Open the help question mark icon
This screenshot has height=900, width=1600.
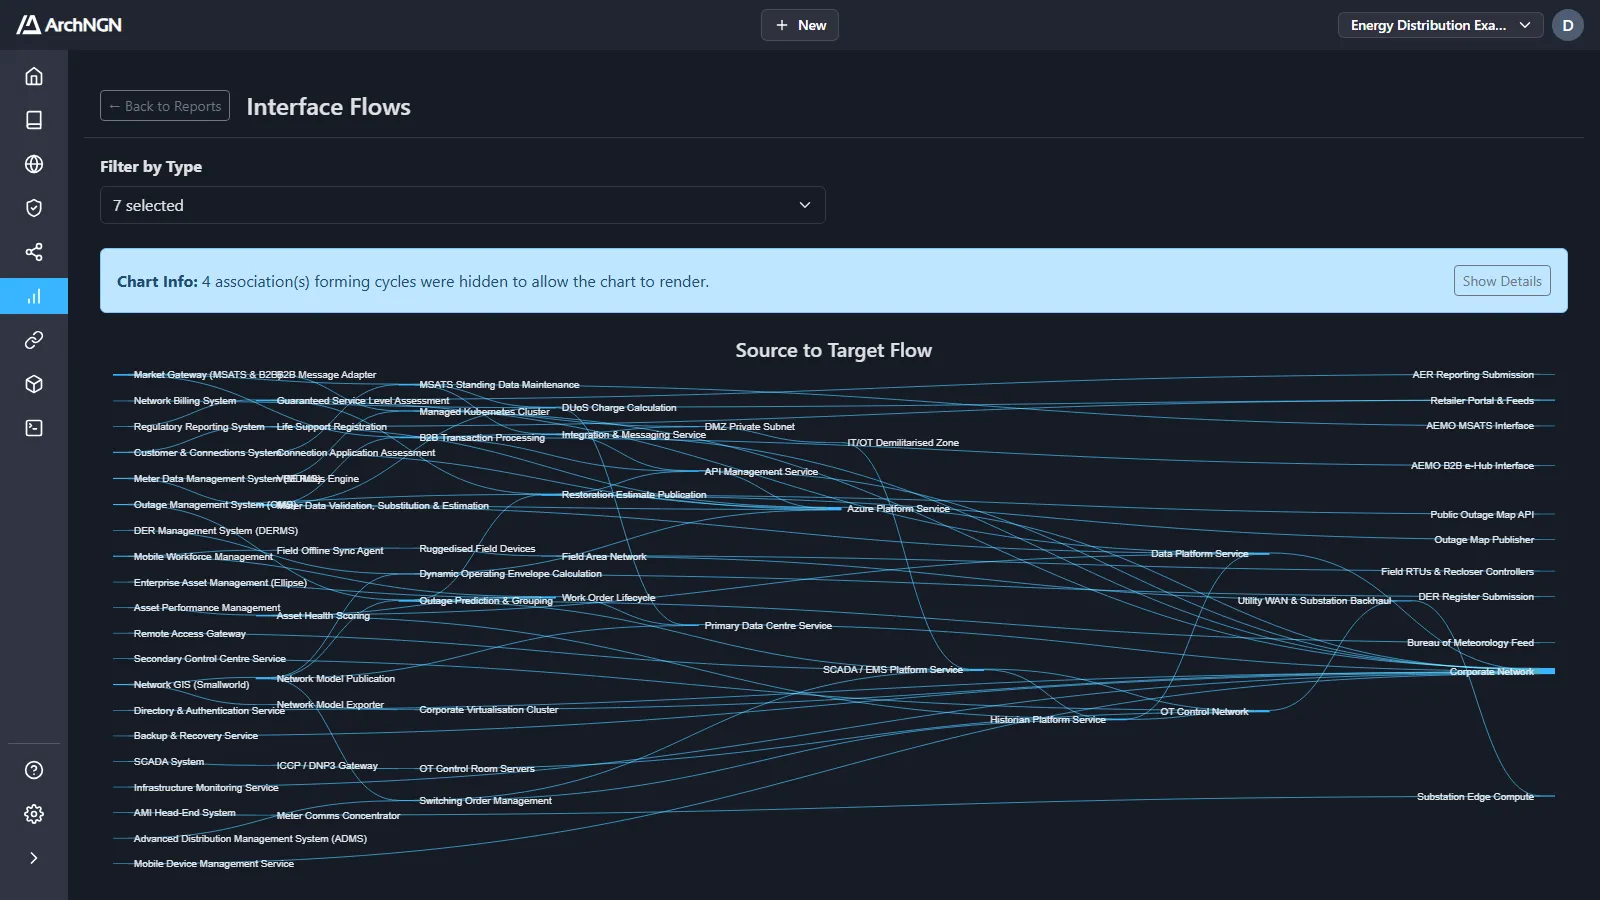coord(34,770)
